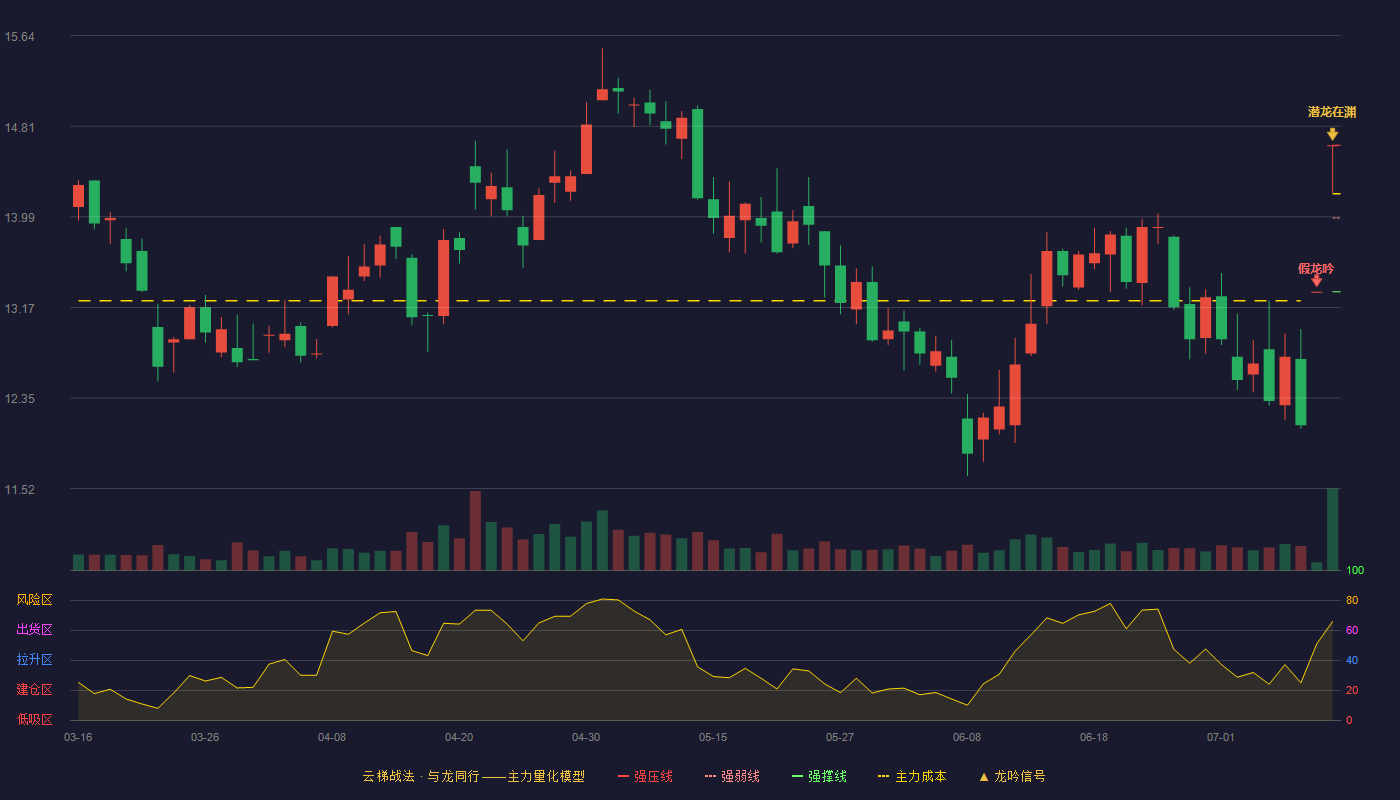
Task: Click the 06-18 date label
Action: 1094,737
